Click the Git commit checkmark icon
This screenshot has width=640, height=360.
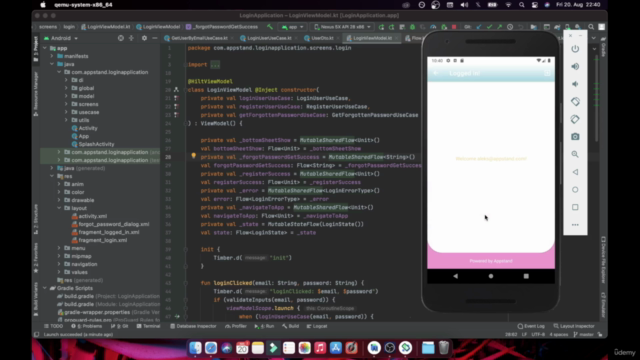489,27
